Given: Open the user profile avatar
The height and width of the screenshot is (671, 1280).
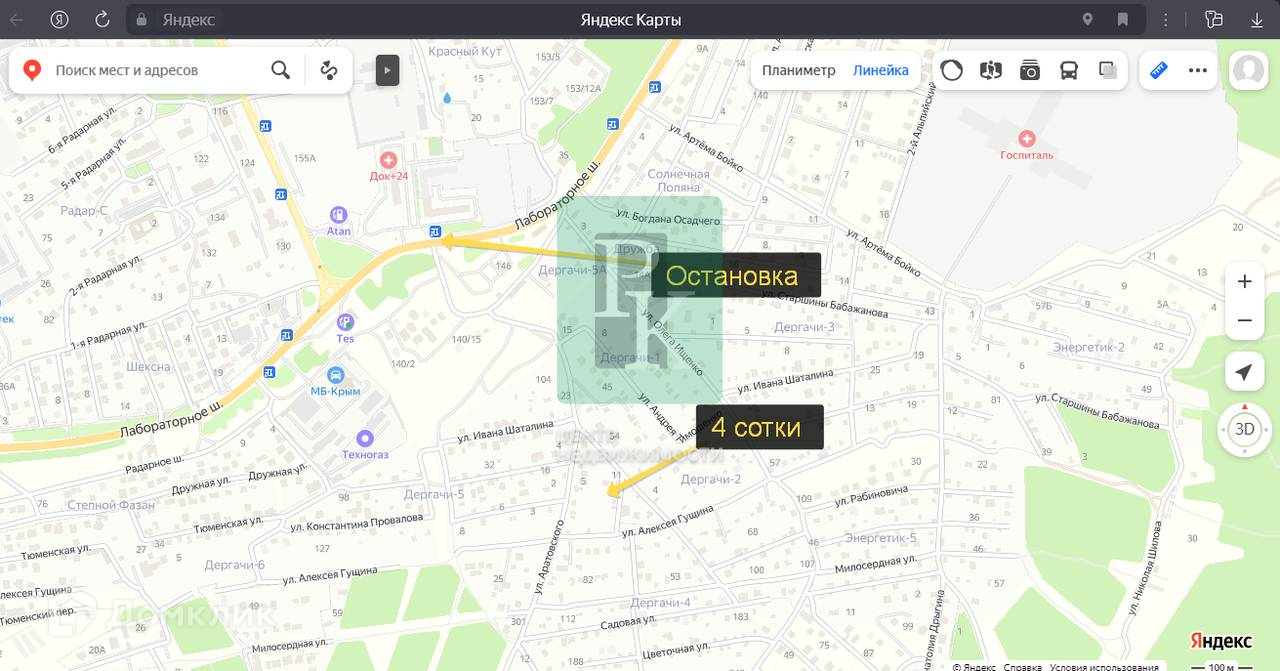Looking at the screenshot, I should (x=1248, y=70).
